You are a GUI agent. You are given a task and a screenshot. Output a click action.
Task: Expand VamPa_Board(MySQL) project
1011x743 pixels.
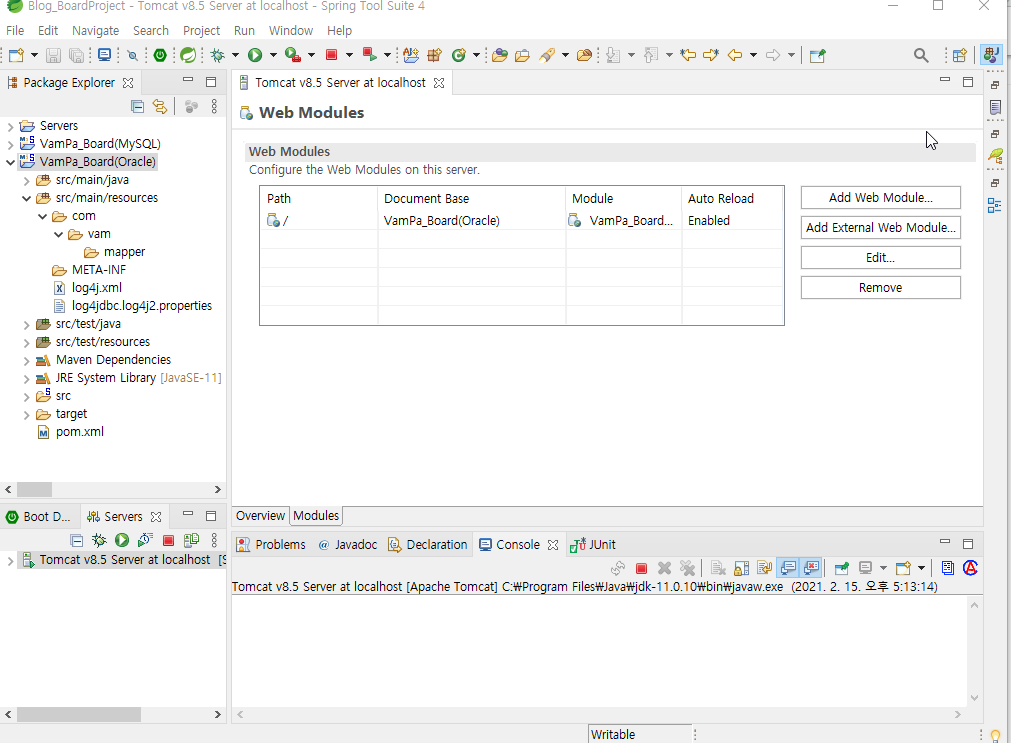(10, 144)
